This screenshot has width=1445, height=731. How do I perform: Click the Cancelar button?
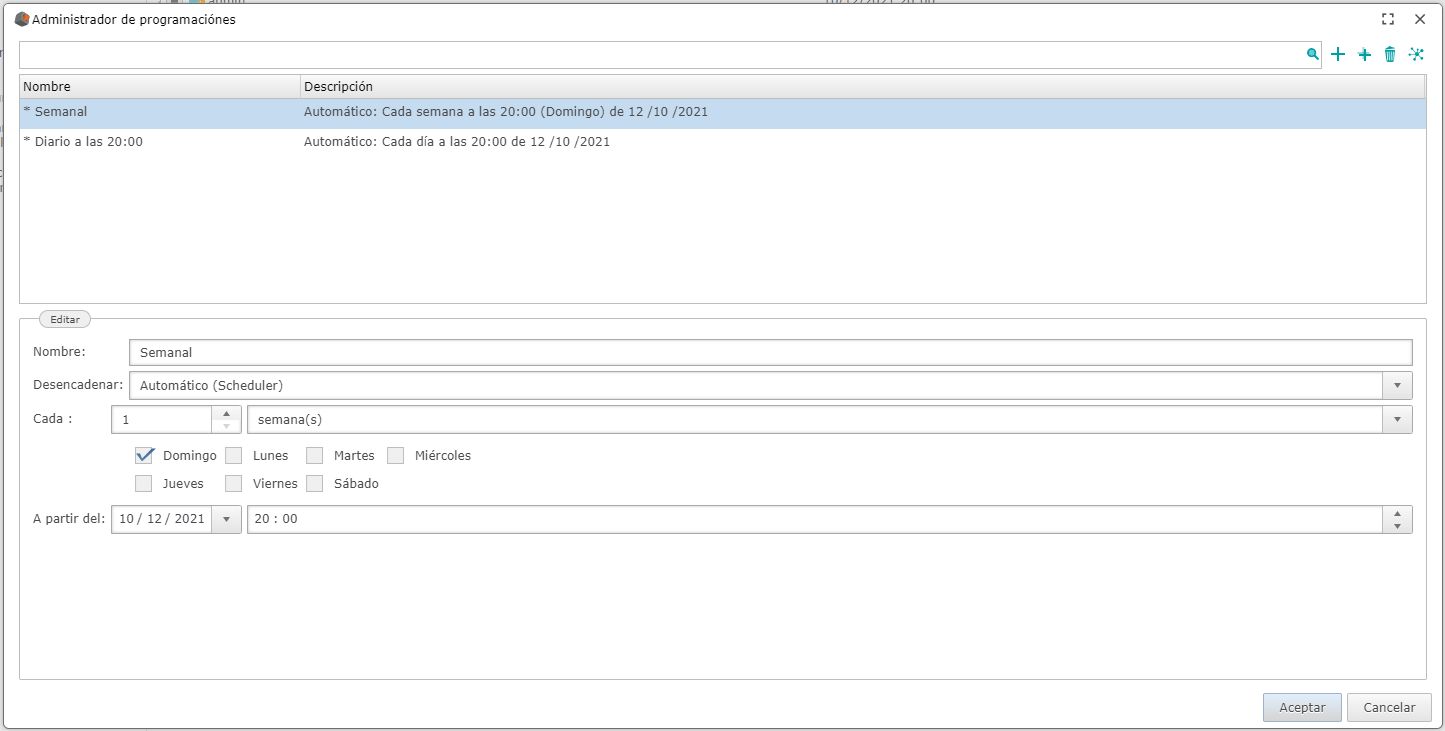[1389, 707]
